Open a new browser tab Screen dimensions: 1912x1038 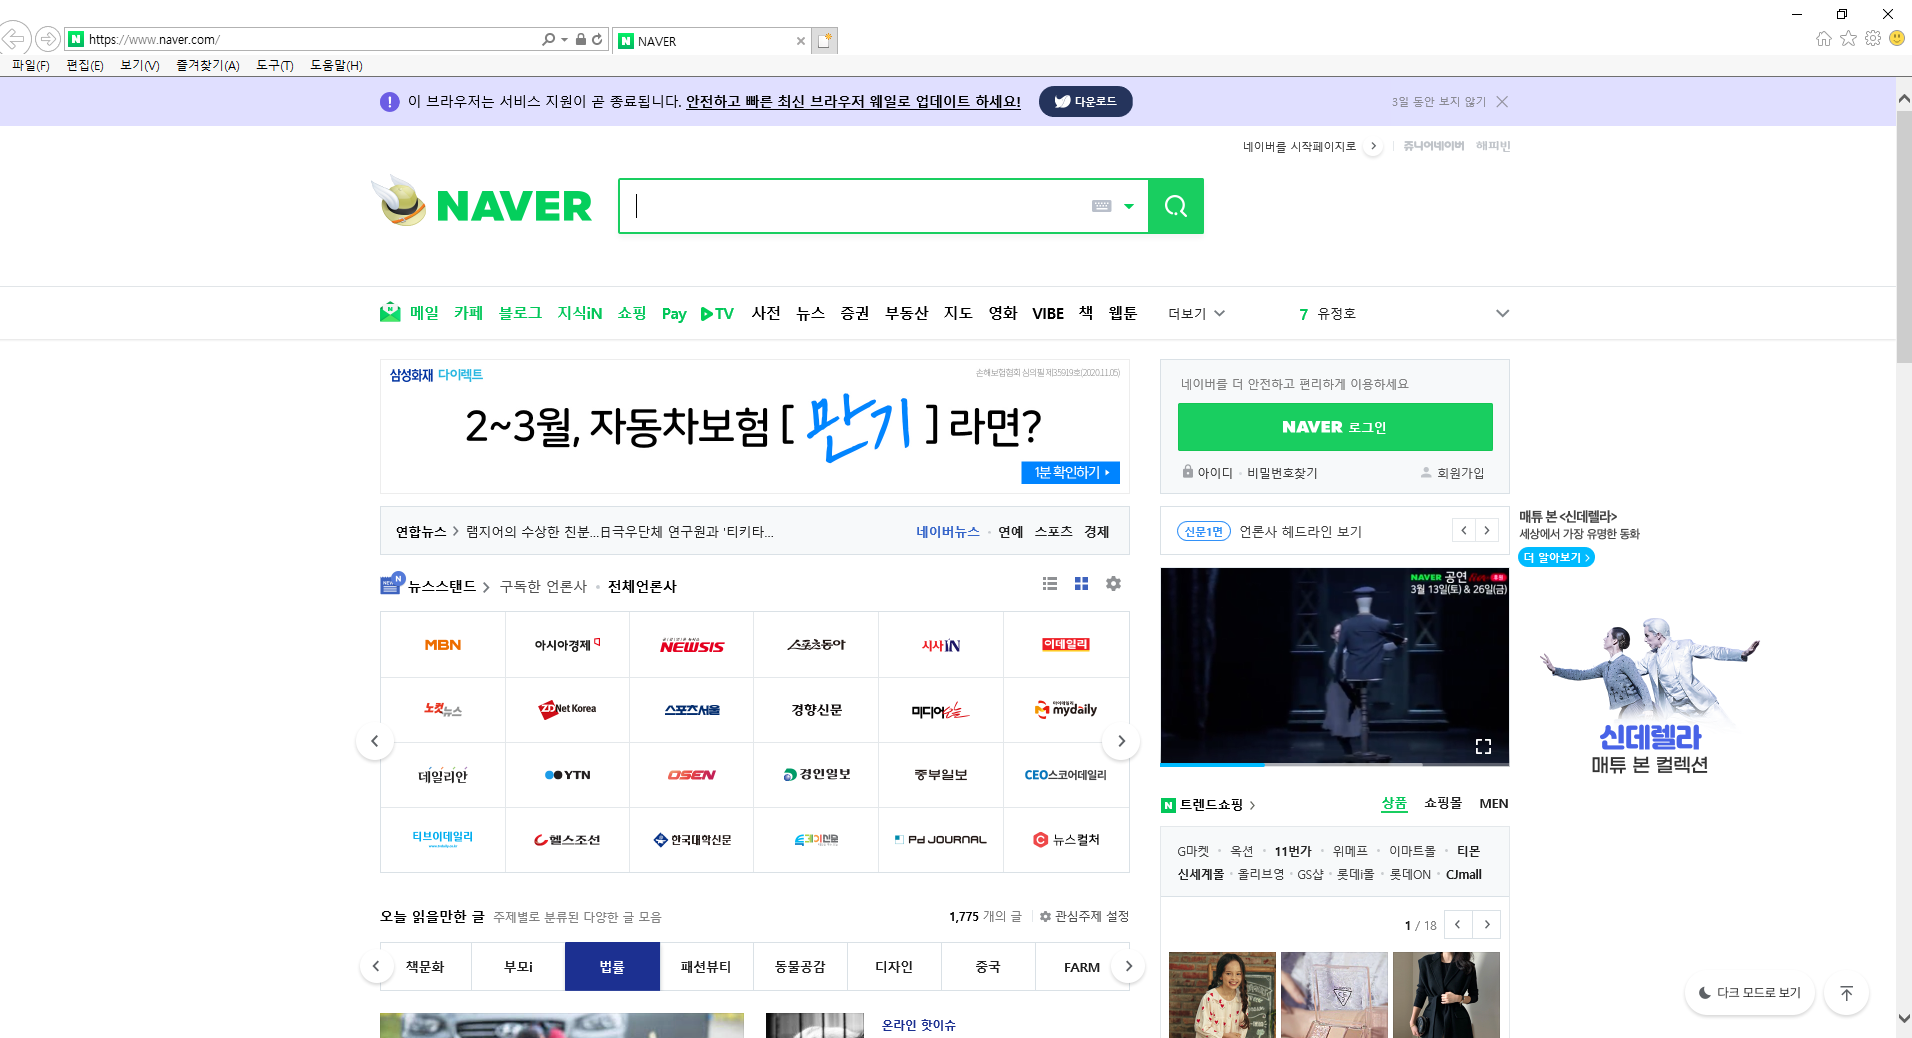[x=825, y=40]
